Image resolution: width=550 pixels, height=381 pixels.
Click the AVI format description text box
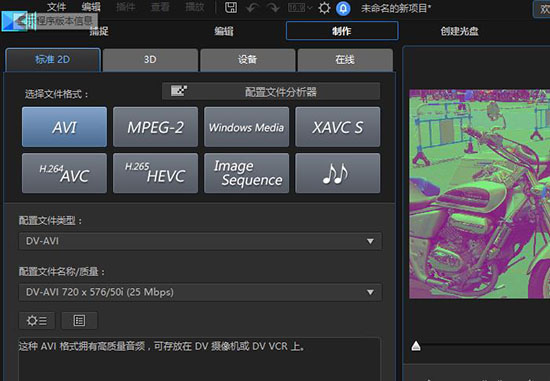(x=199, y=359)
